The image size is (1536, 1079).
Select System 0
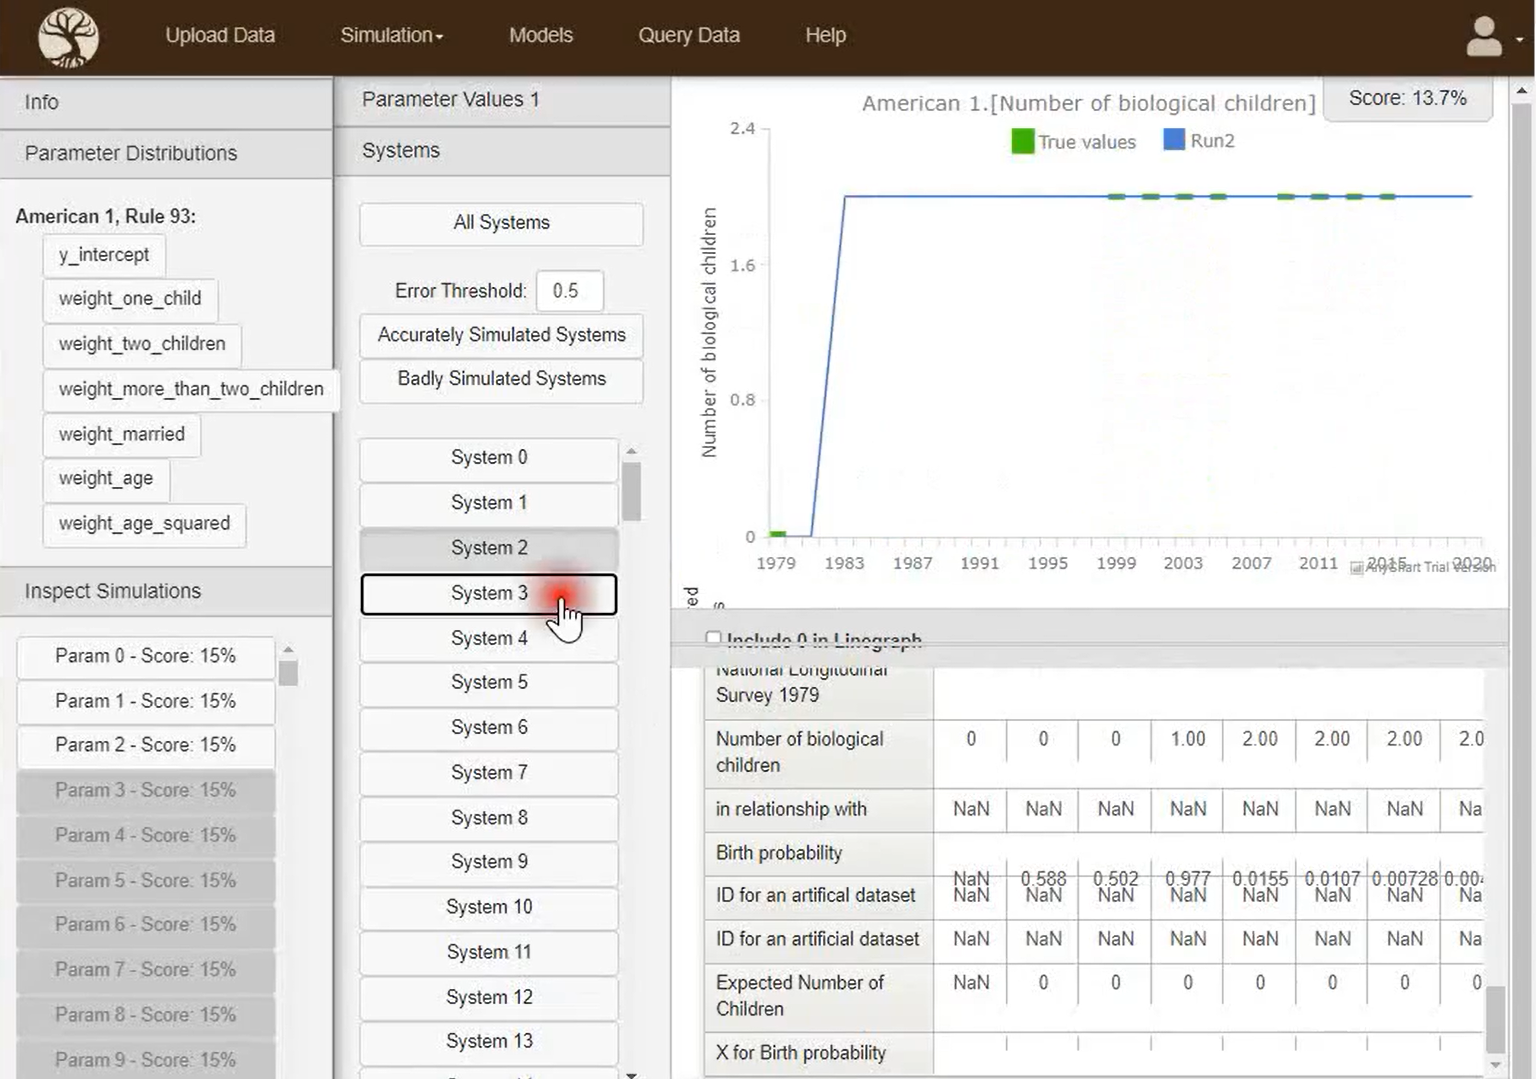489,458
